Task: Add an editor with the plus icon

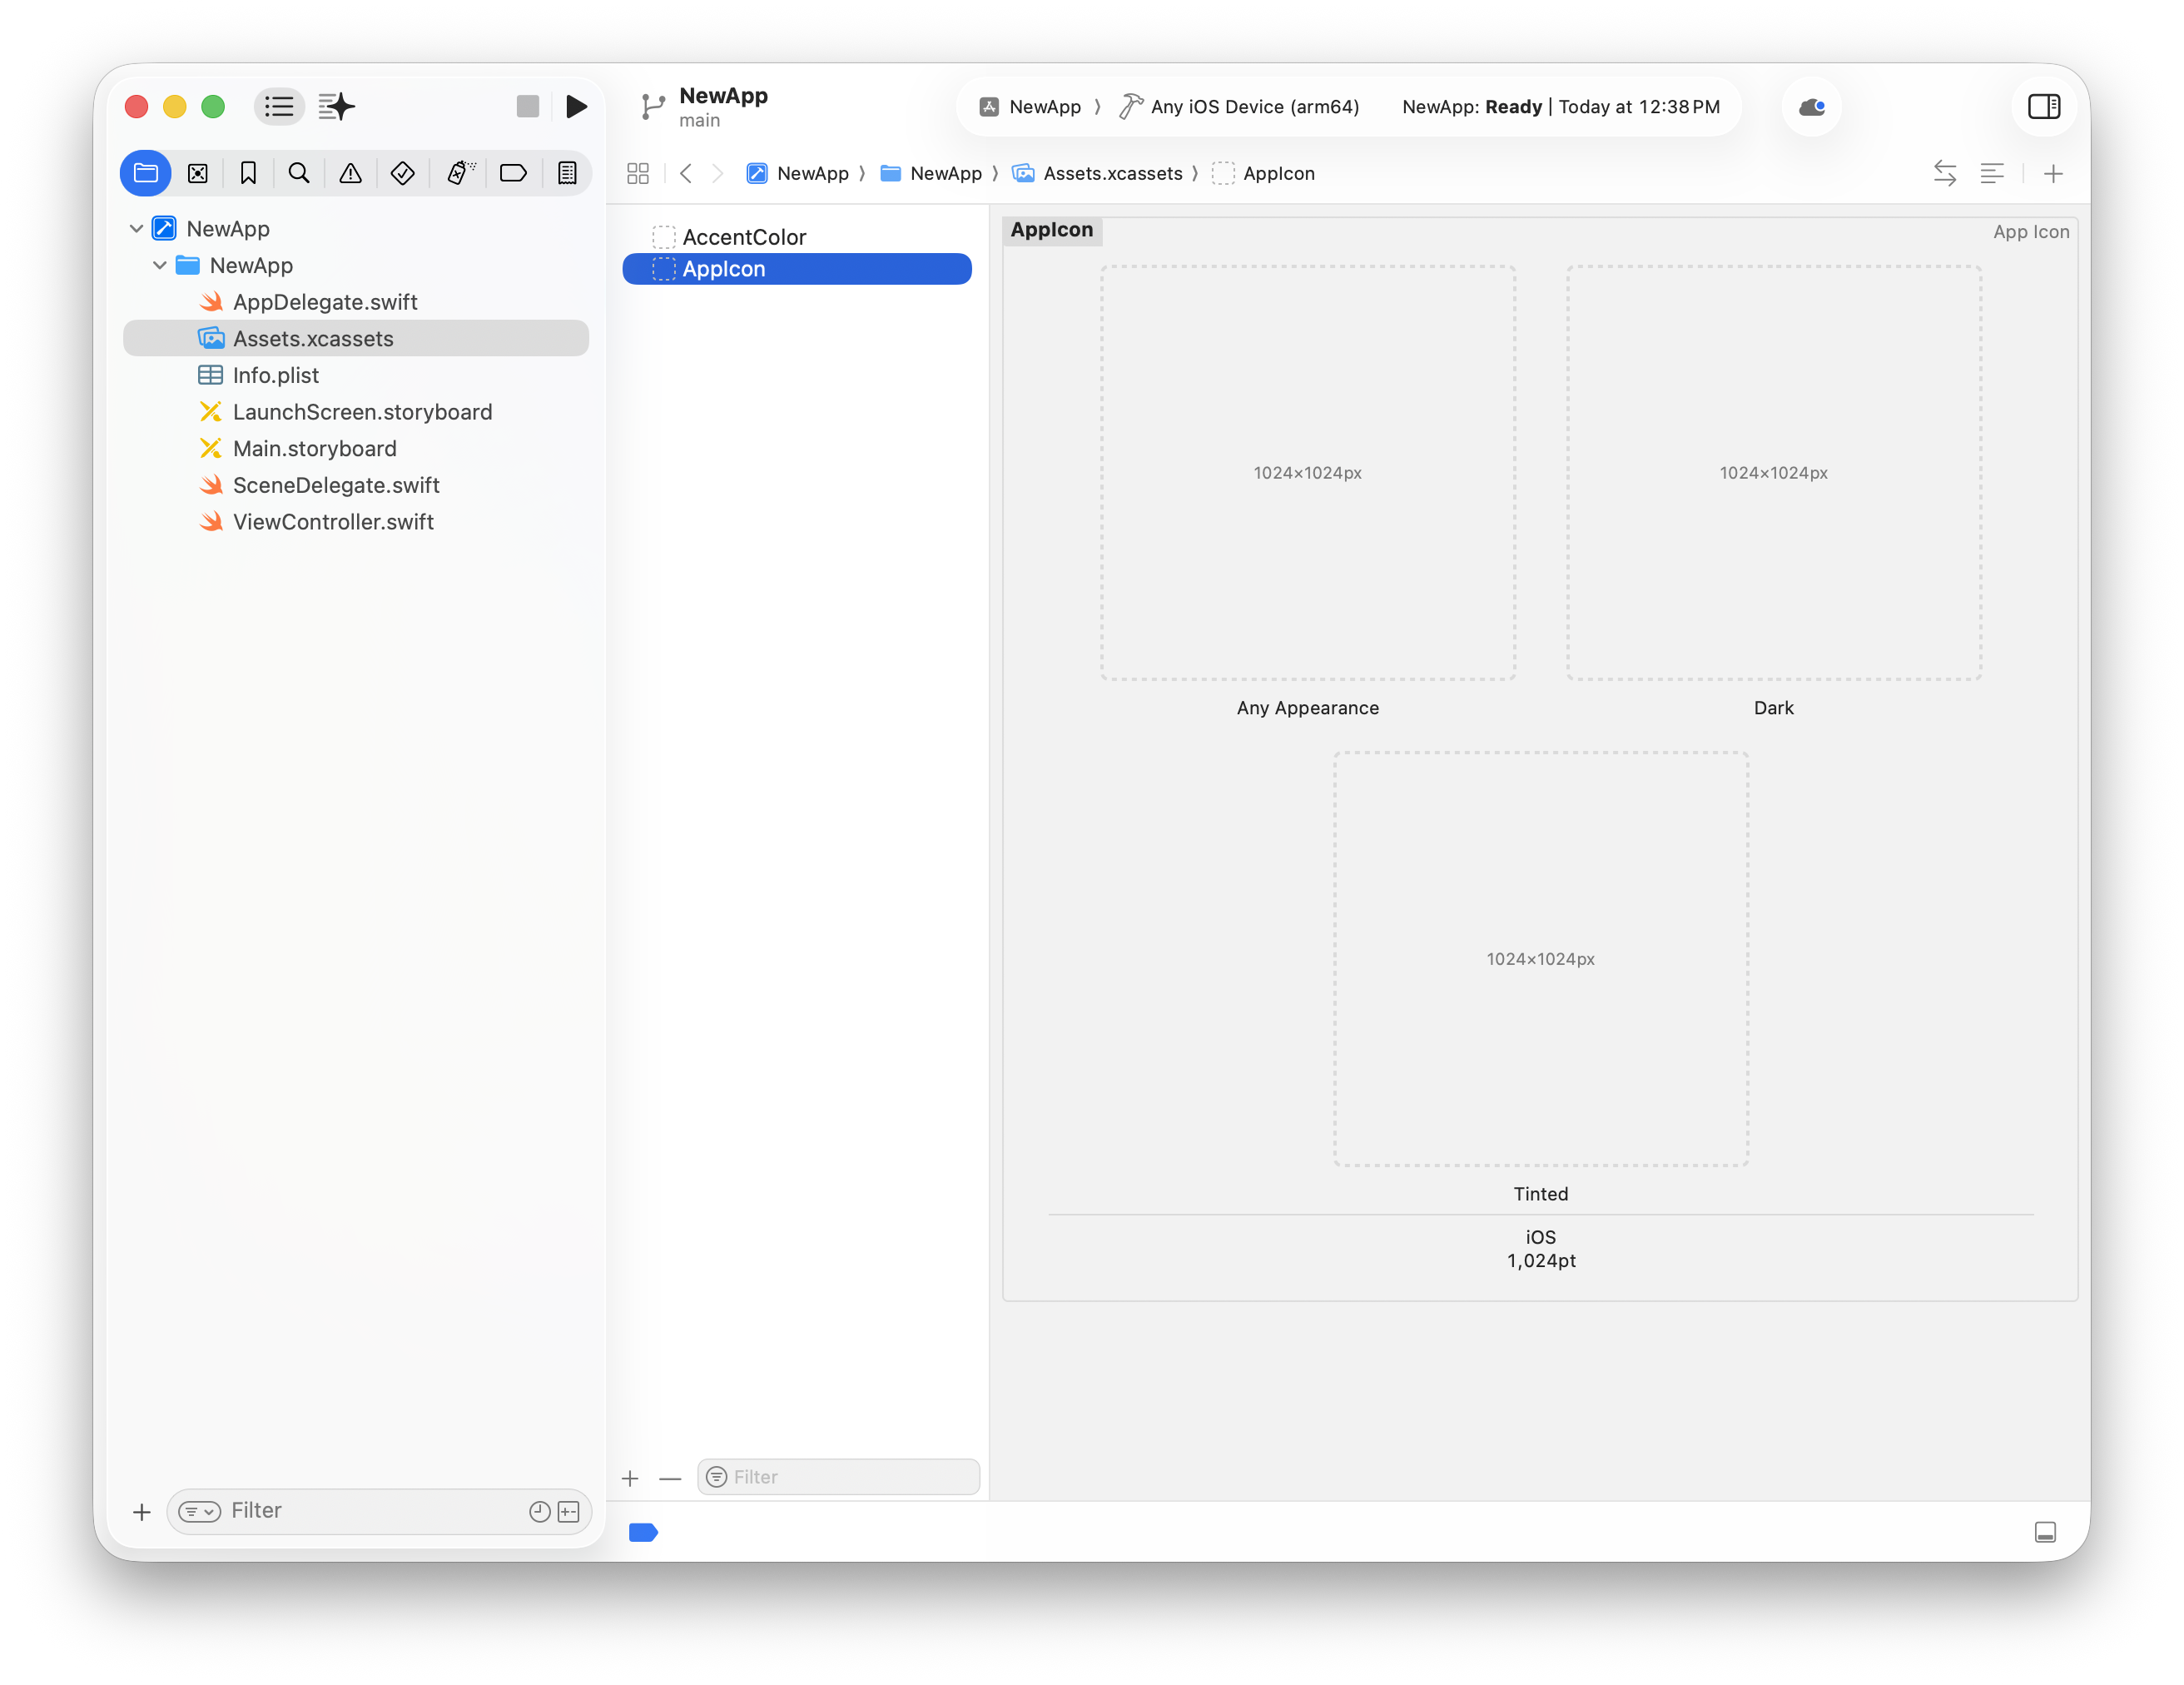Action: [2053, 173]
